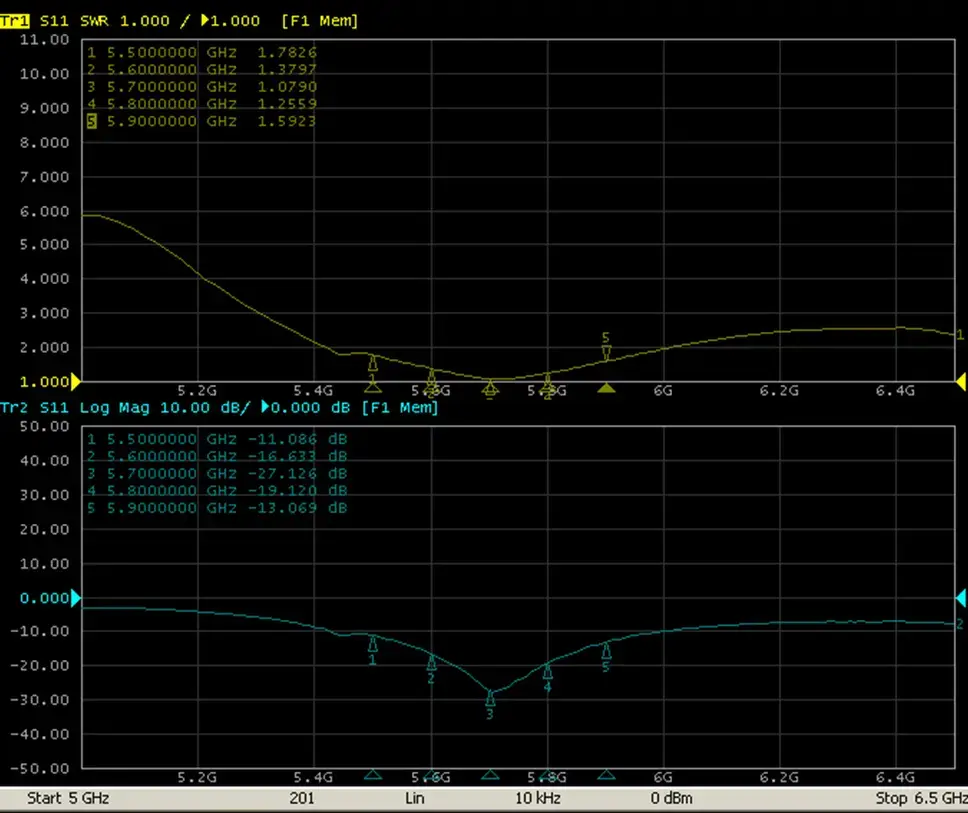This screenshot has width=968, height=813.
Task: Click the 0 dBm power setting
Action: point(672,798)
